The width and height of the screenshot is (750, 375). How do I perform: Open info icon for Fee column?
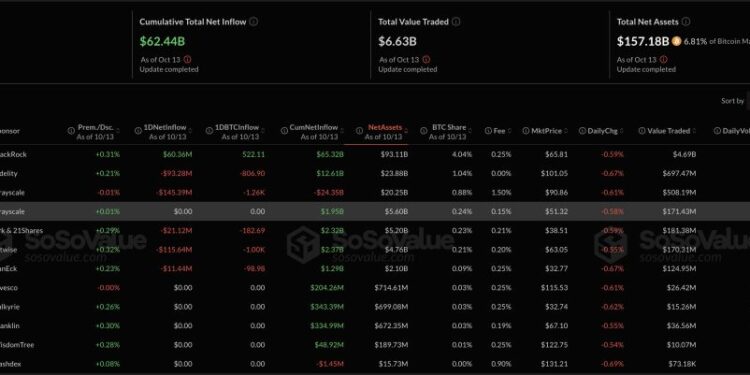488,131
